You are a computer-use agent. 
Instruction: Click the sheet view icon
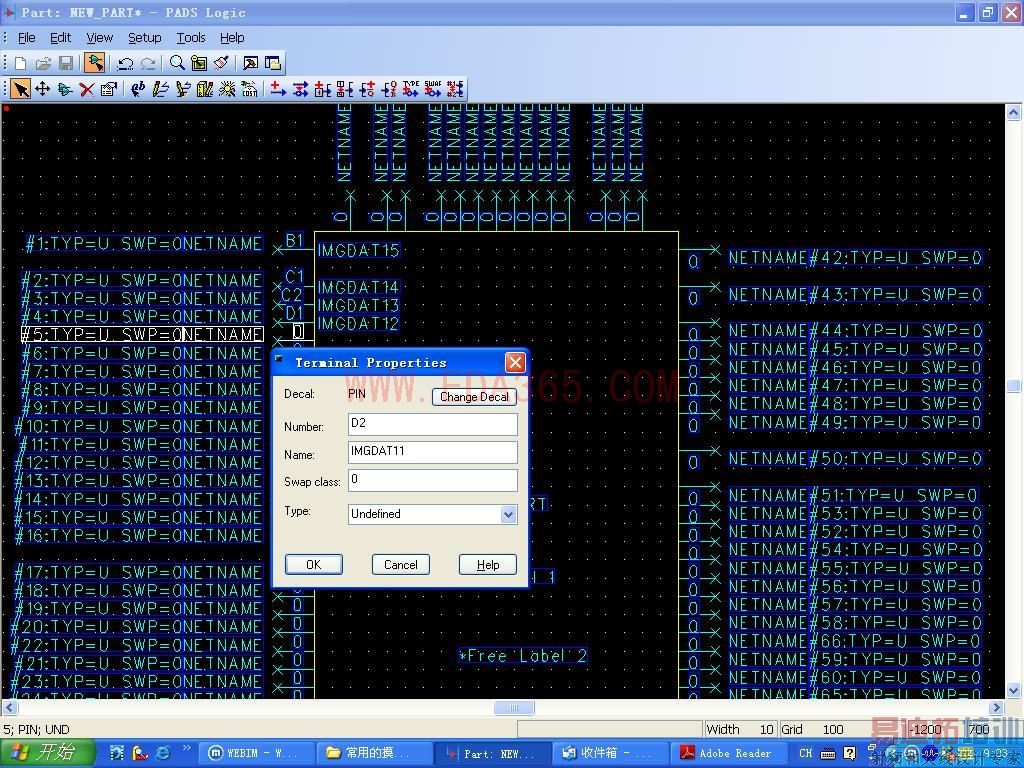tap(199, 63)
